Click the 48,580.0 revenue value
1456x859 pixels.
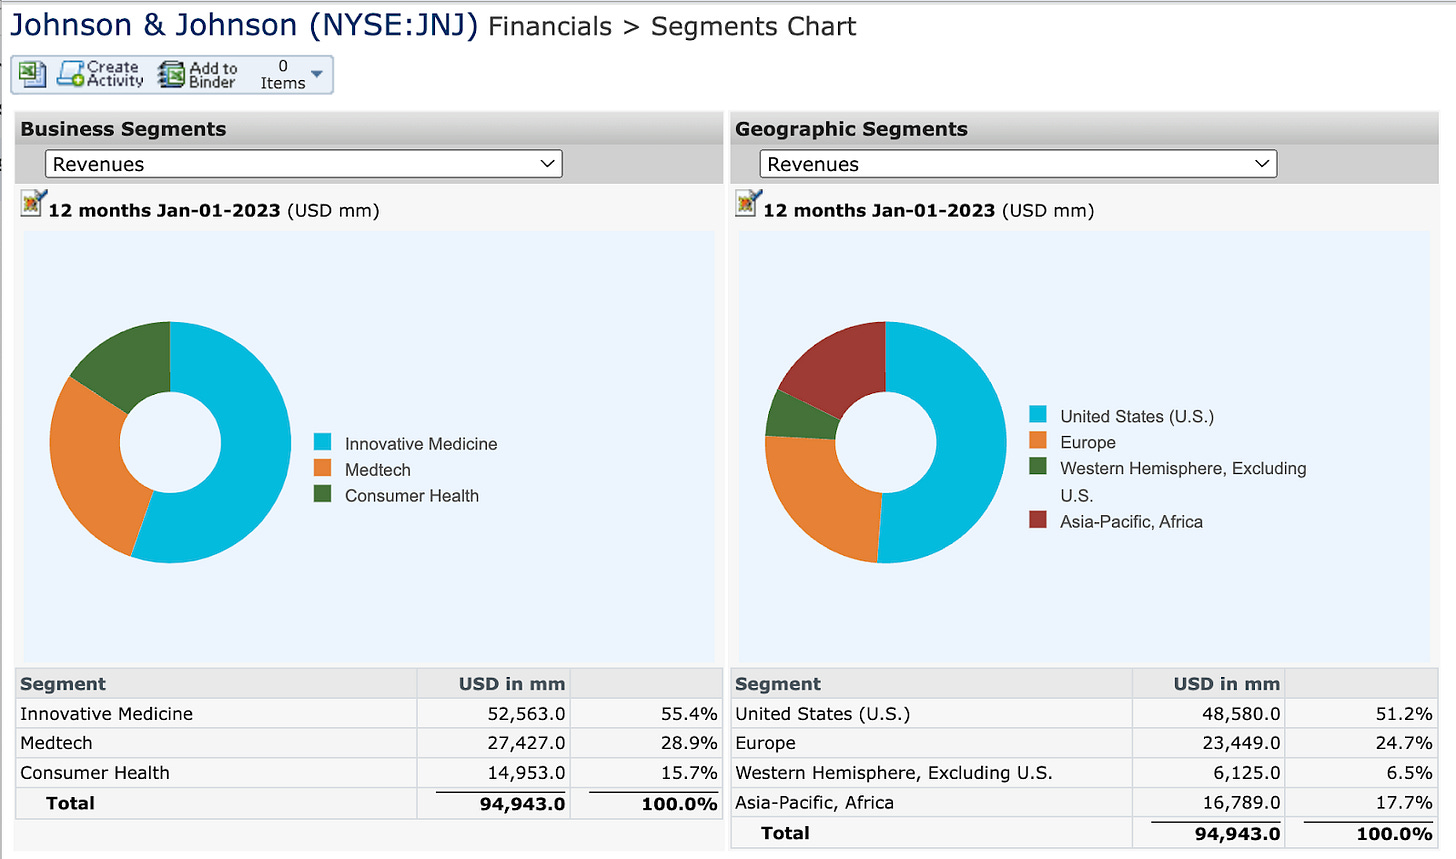pos(1241,714)
